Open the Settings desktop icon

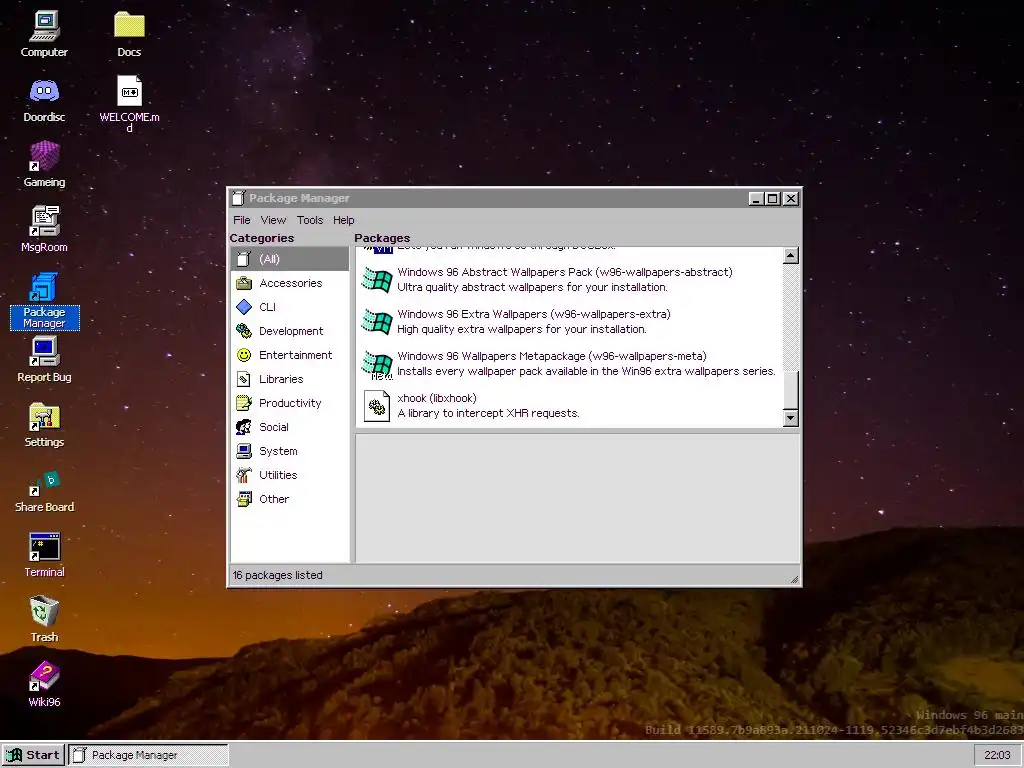[44, 424]
